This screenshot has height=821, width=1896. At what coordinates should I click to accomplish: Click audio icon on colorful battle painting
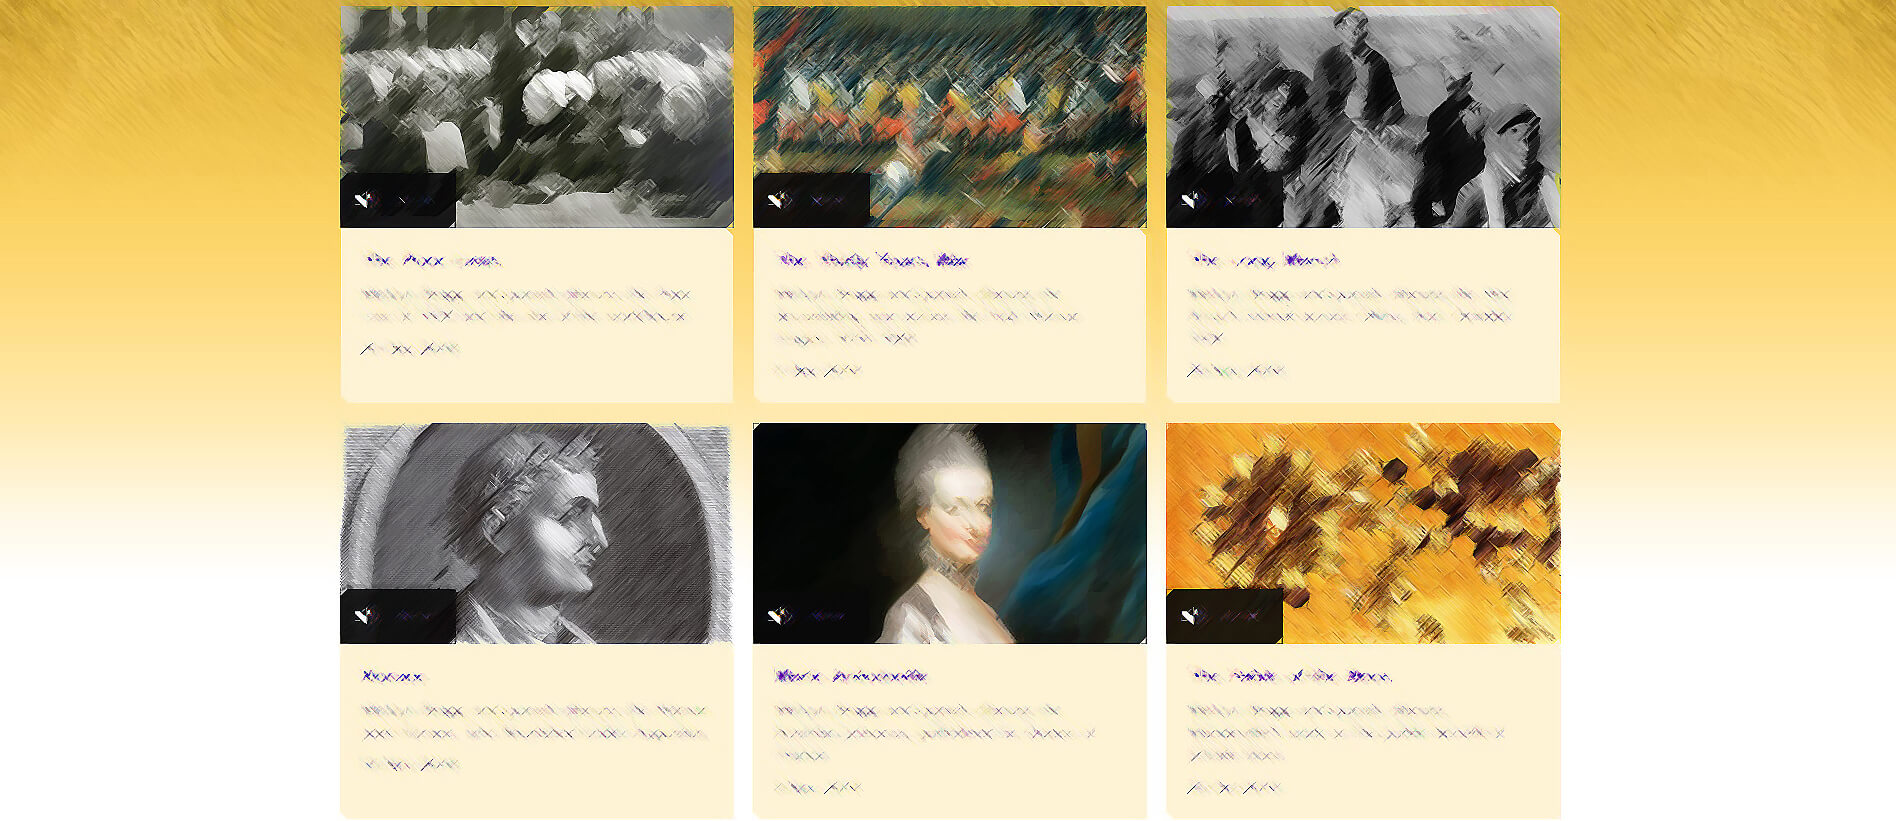coord(777,200)
